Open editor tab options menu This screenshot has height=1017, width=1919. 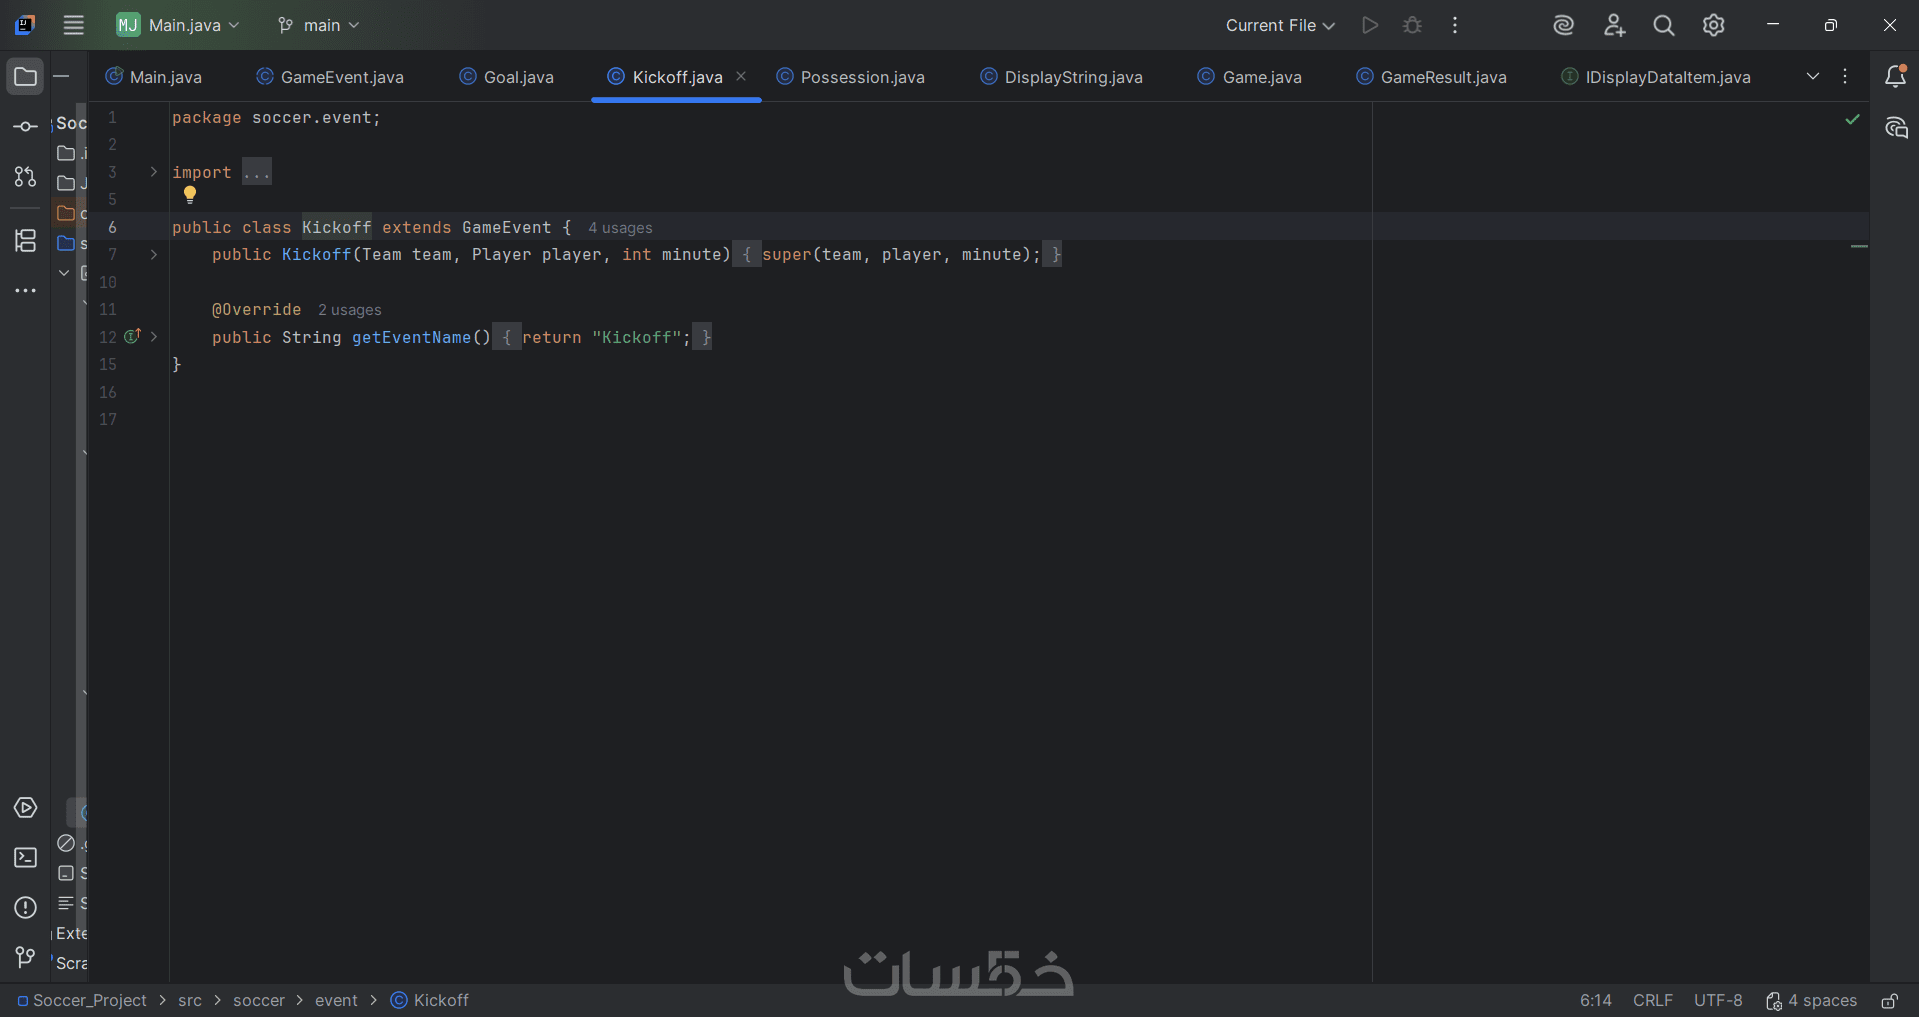[x=1845, y=76]
